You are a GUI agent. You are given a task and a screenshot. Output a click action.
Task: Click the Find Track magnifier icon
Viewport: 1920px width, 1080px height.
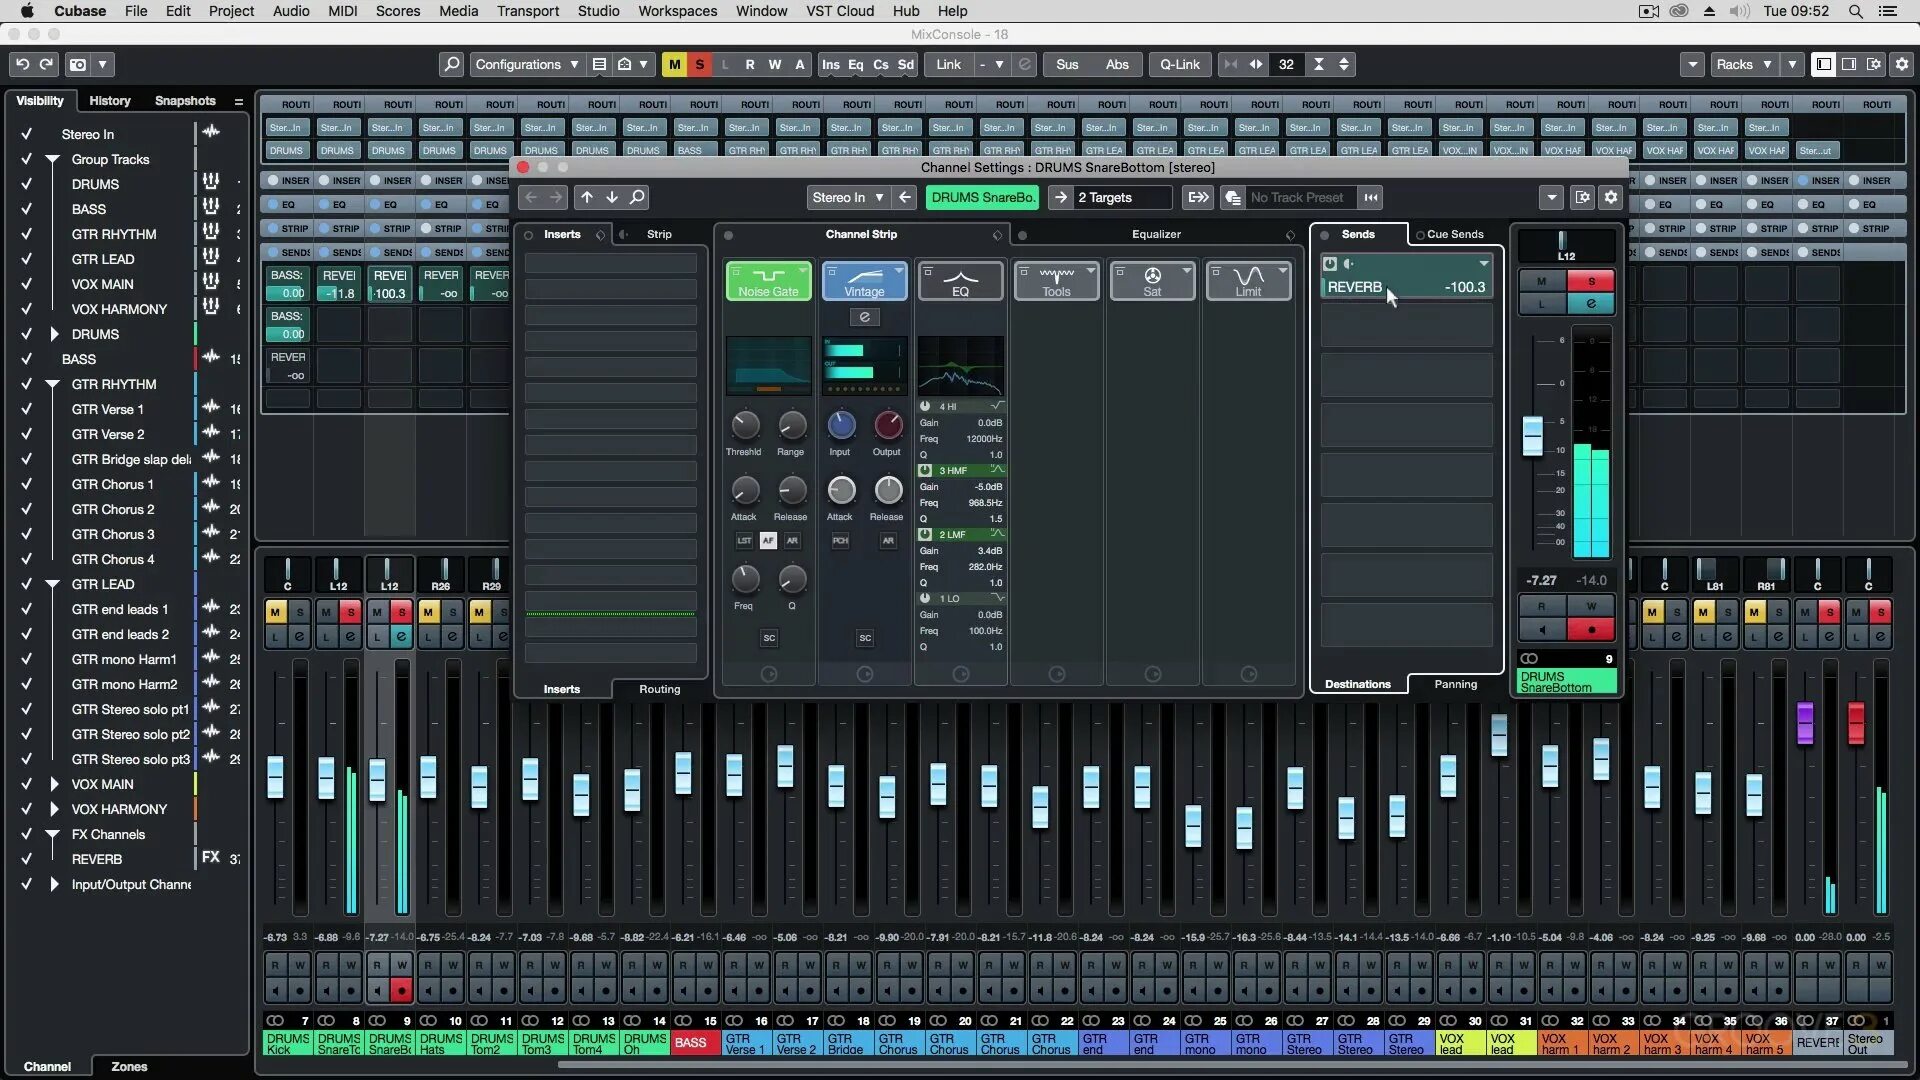[x=451, y=64]
